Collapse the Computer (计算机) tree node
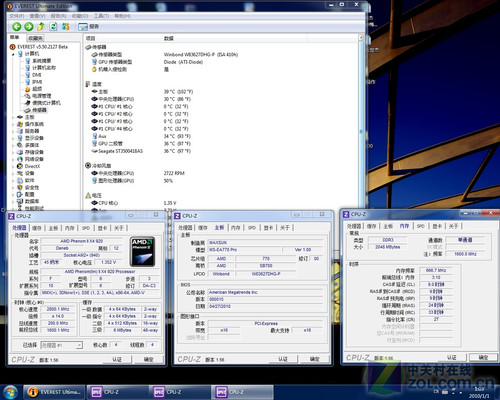This screenshot has width=500, height=400. point(14,54)
